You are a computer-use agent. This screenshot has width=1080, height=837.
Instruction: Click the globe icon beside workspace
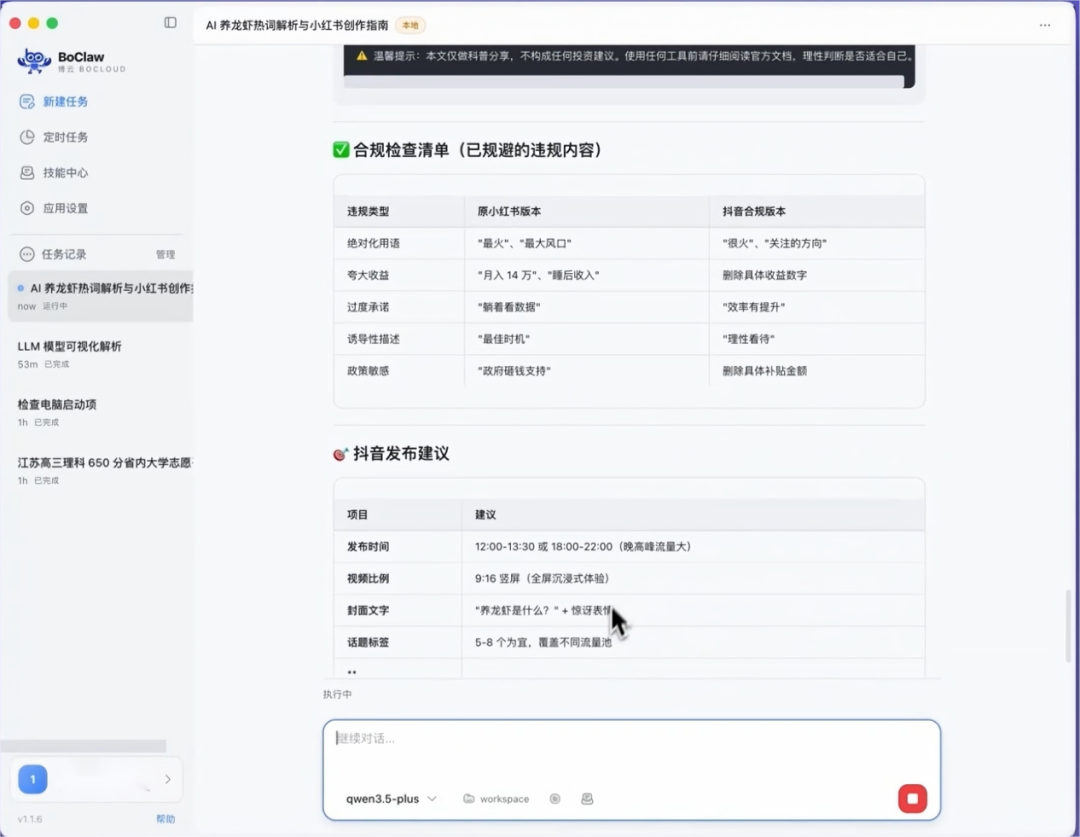pos(555,798)
